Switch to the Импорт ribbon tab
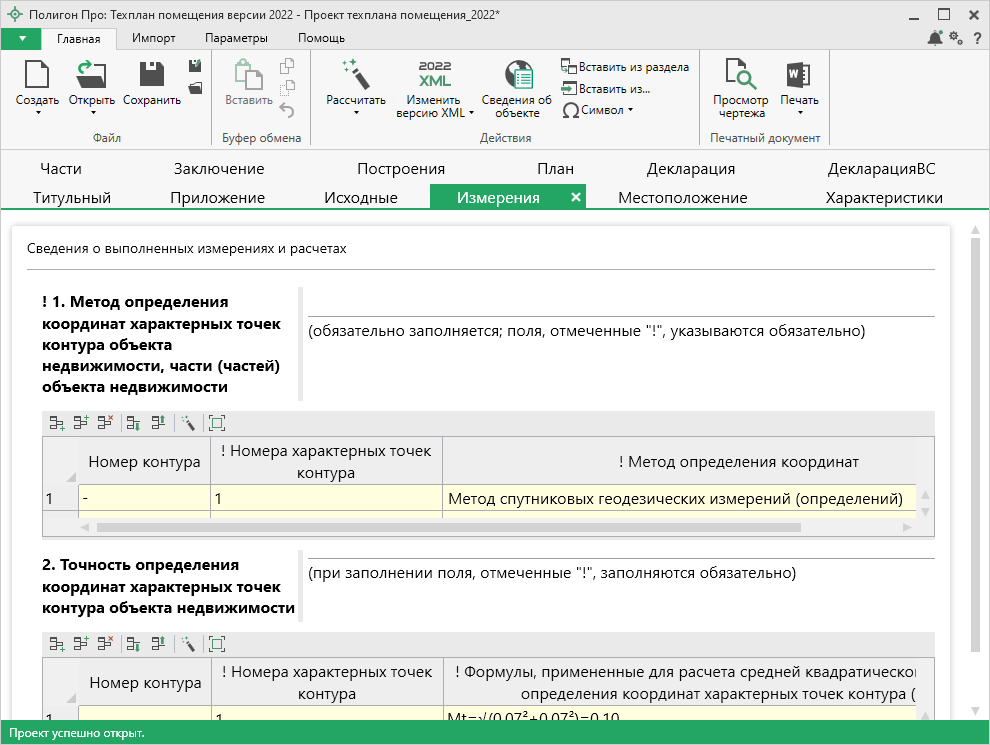Screen dimensions: 990x745 [153, 38]
